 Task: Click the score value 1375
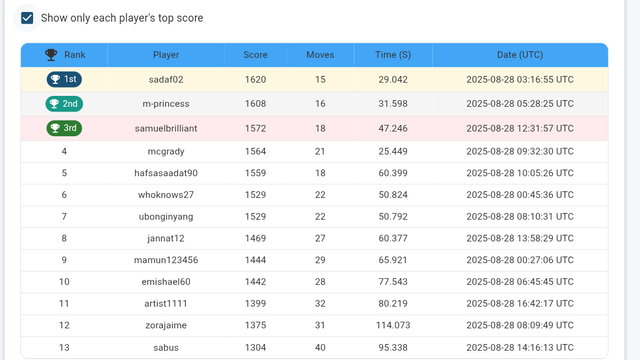pyautogui.click(x=256, y=325)
